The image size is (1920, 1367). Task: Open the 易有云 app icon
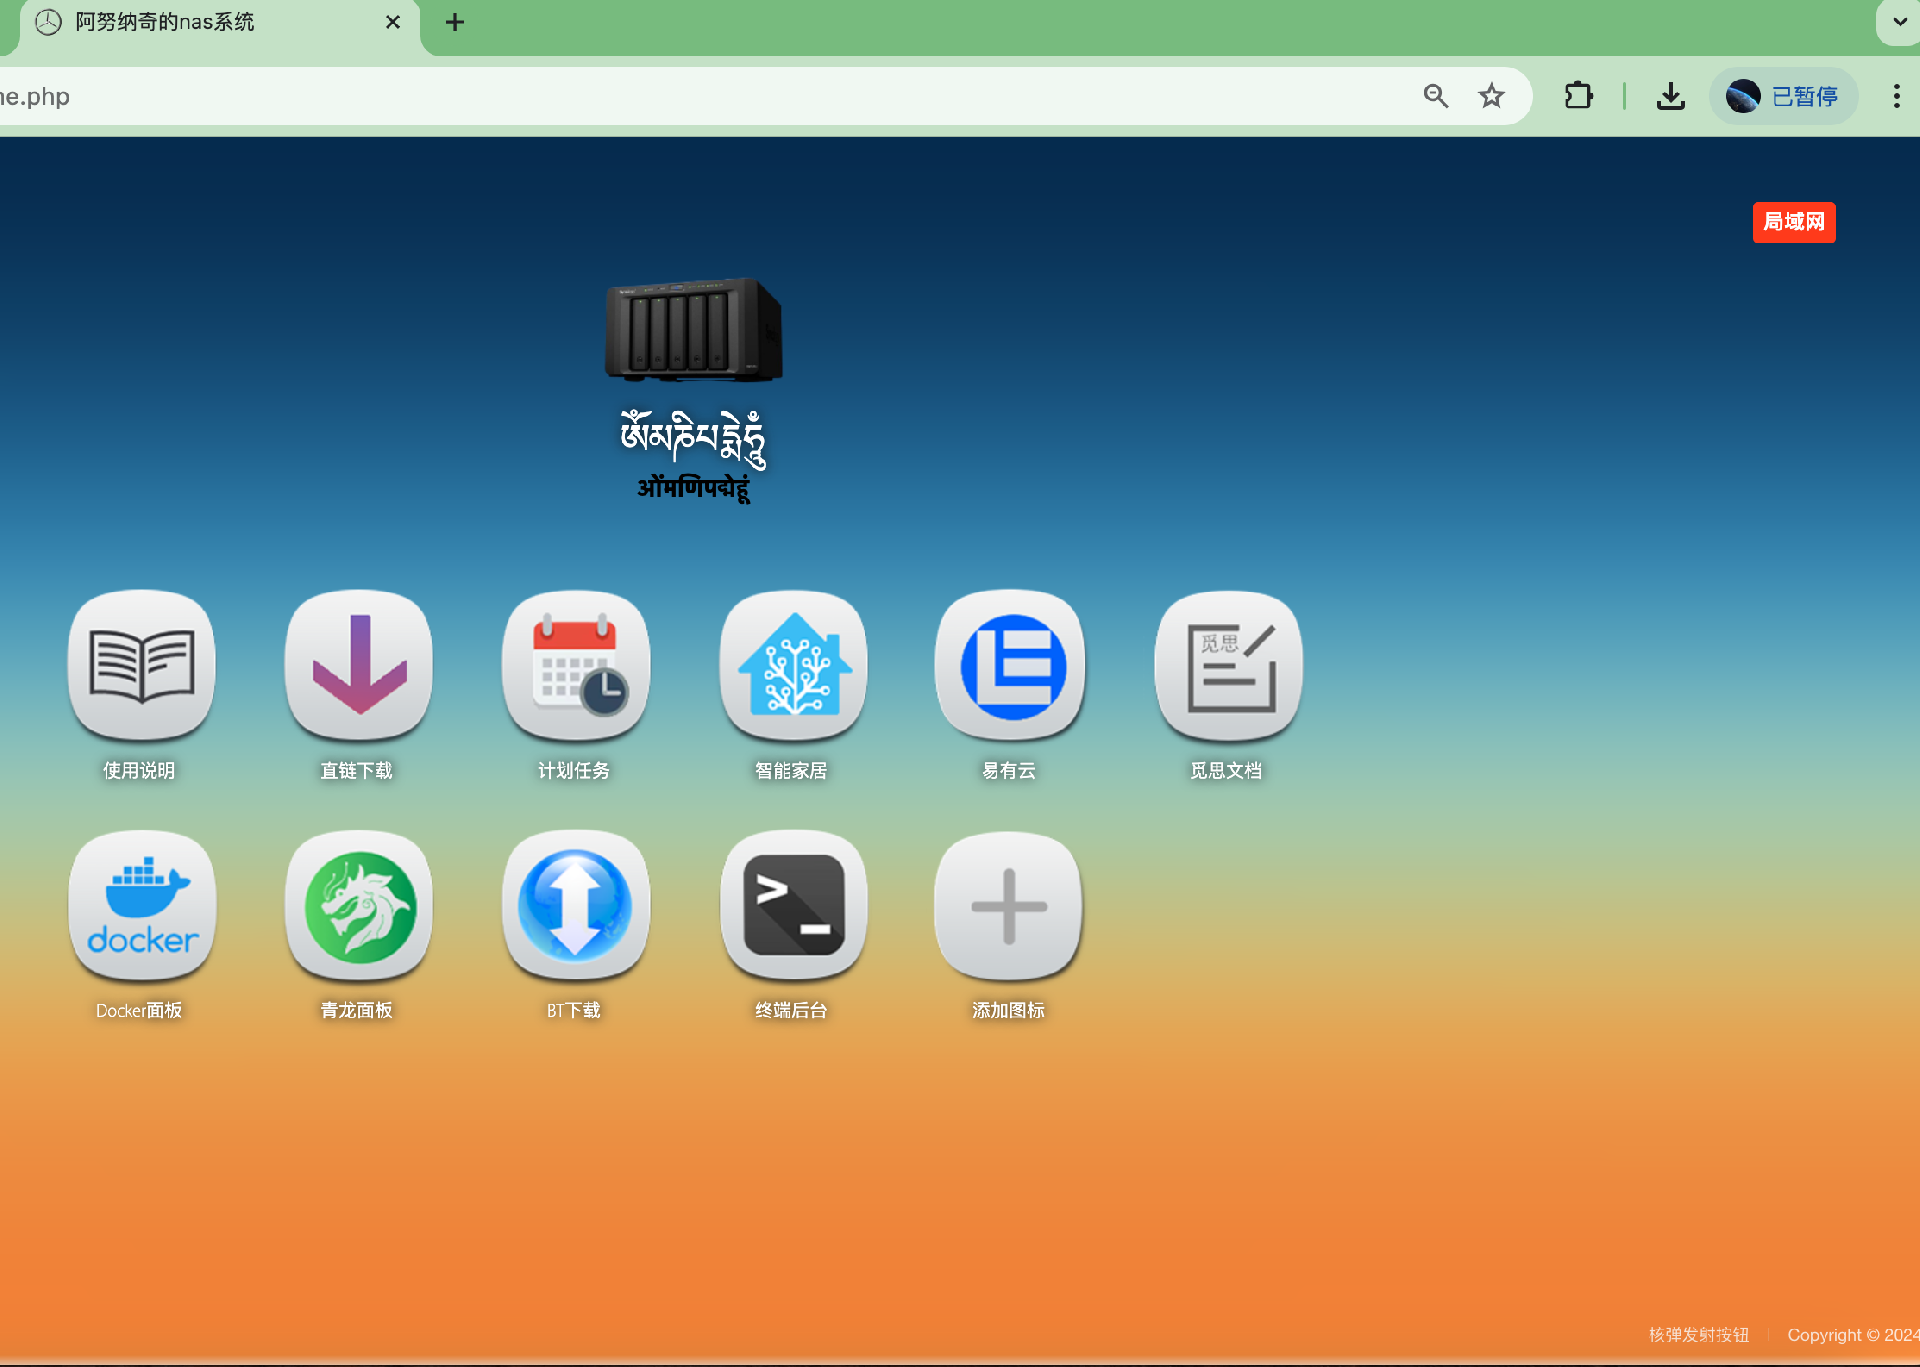coord(1010,665)
